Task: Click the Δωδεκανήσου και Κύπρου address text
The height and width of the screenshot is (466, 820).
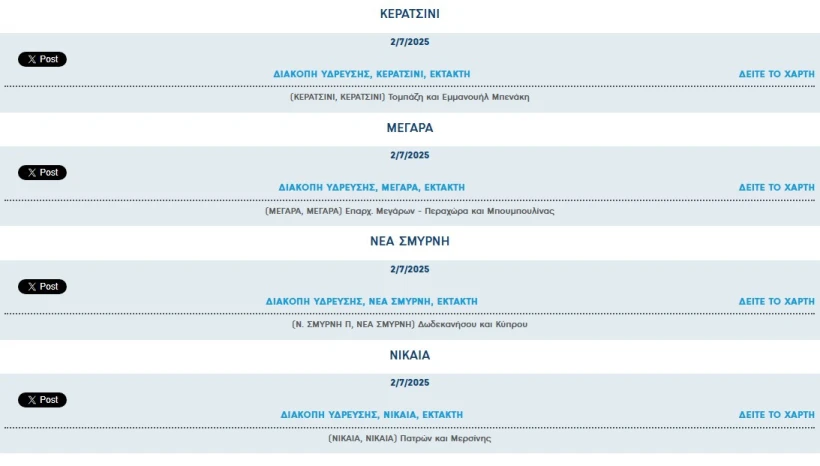Action: click(x=473, y=325)
